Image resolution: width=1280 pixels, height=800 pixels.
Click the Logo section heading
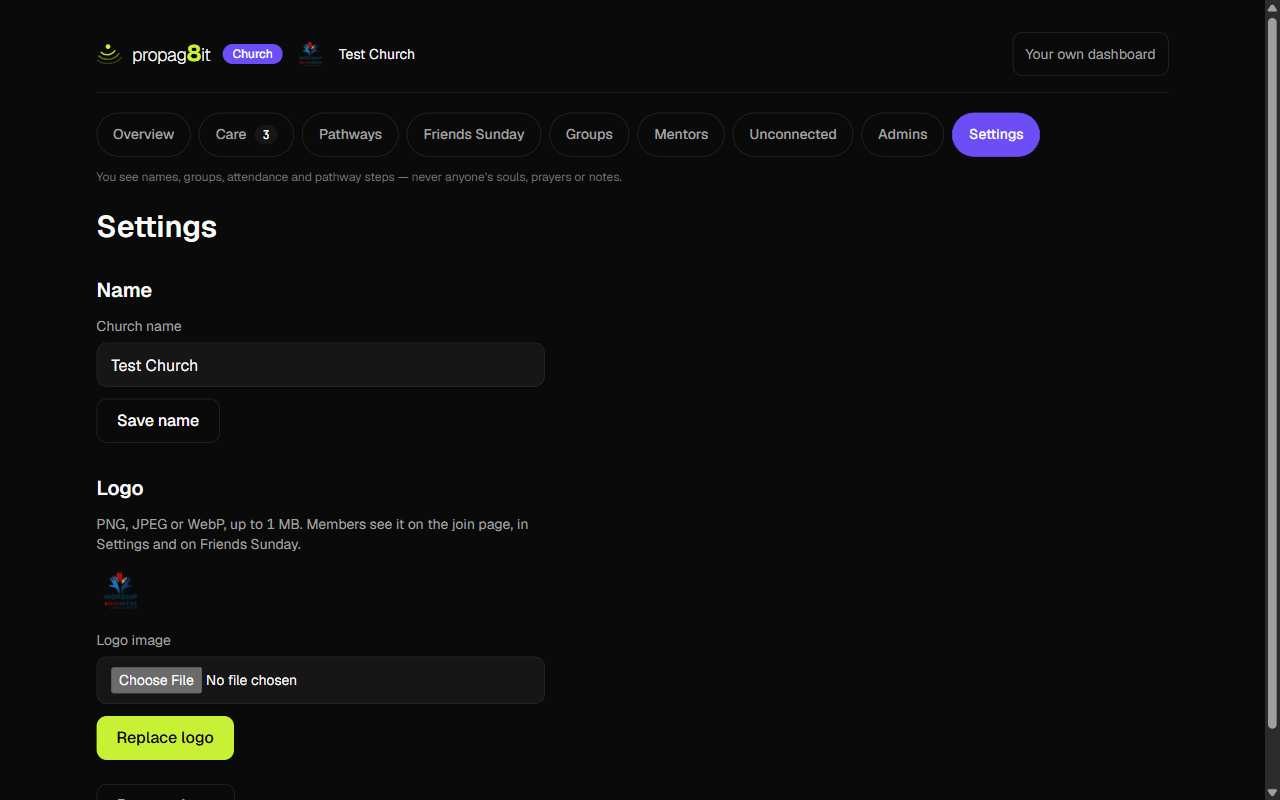coord(120,488)
